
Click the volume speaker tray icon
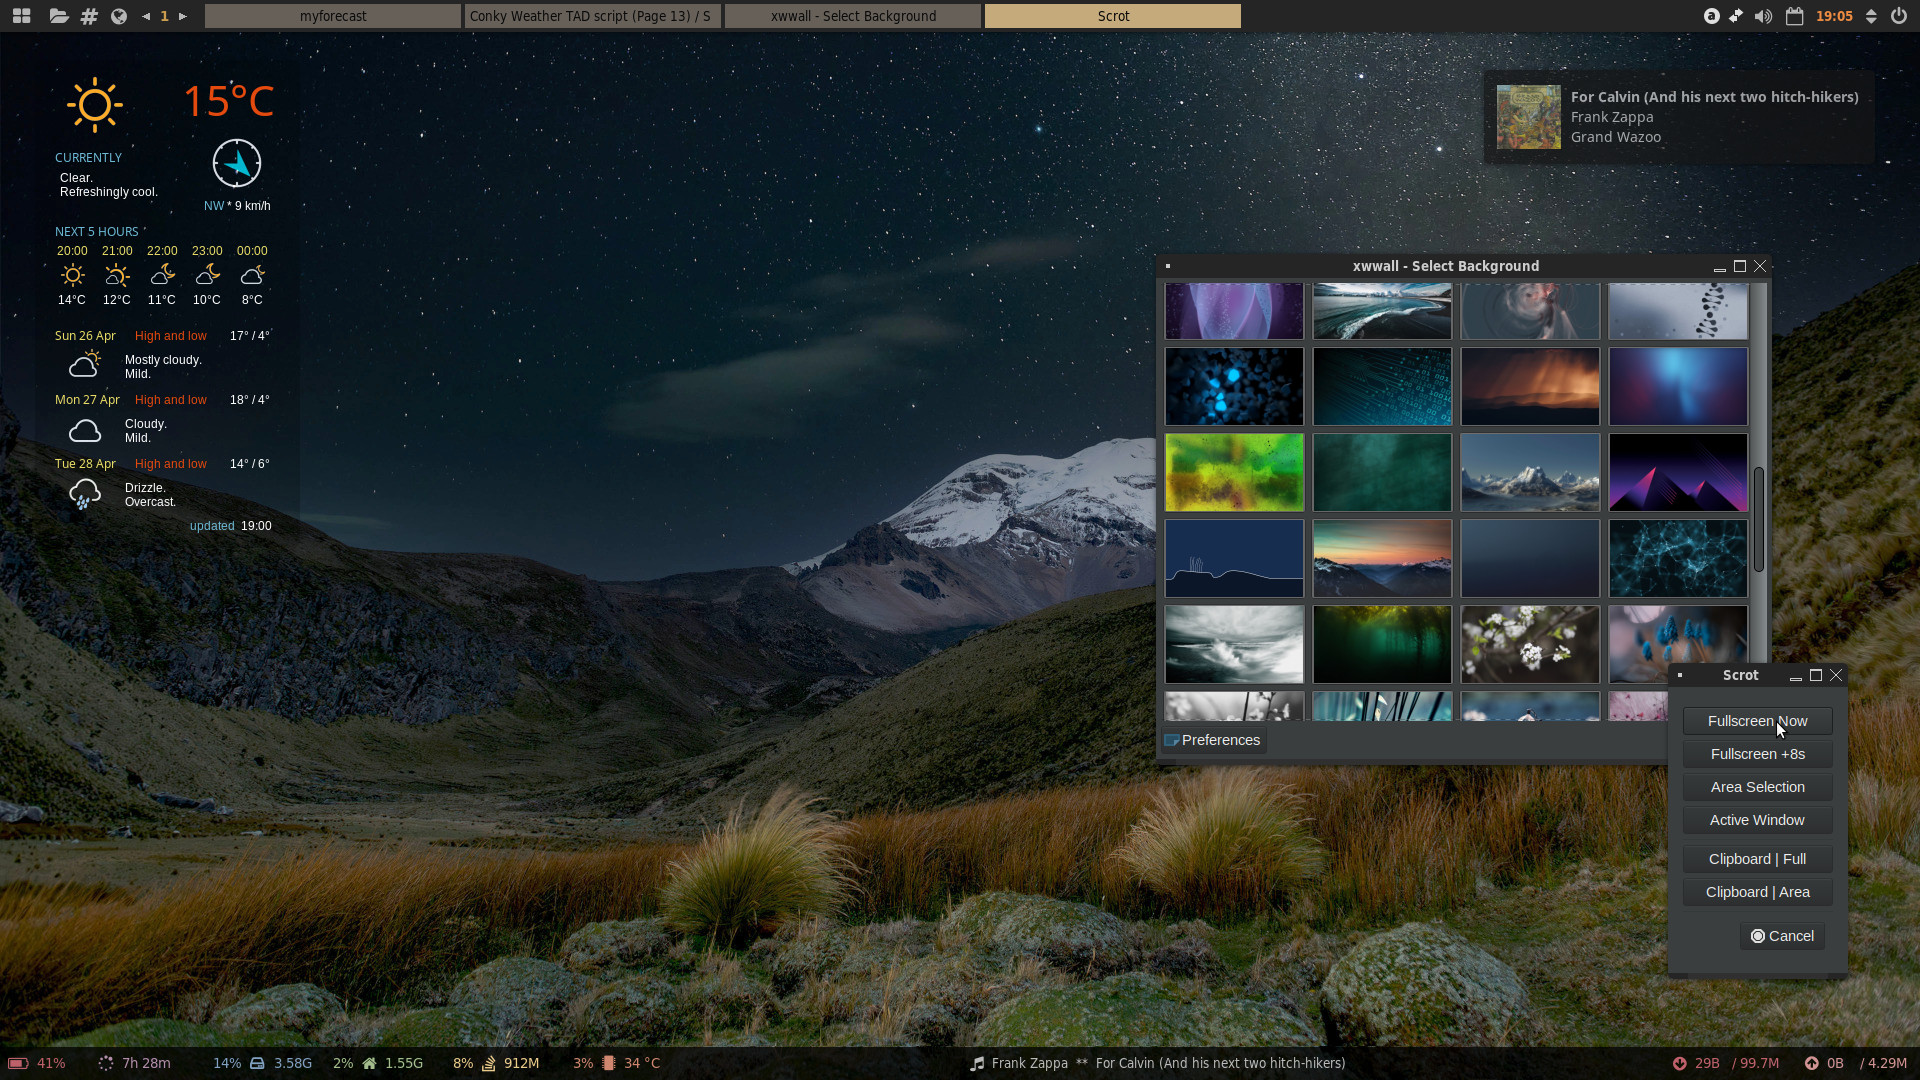pyautogui.click(x=1763, y=16)
